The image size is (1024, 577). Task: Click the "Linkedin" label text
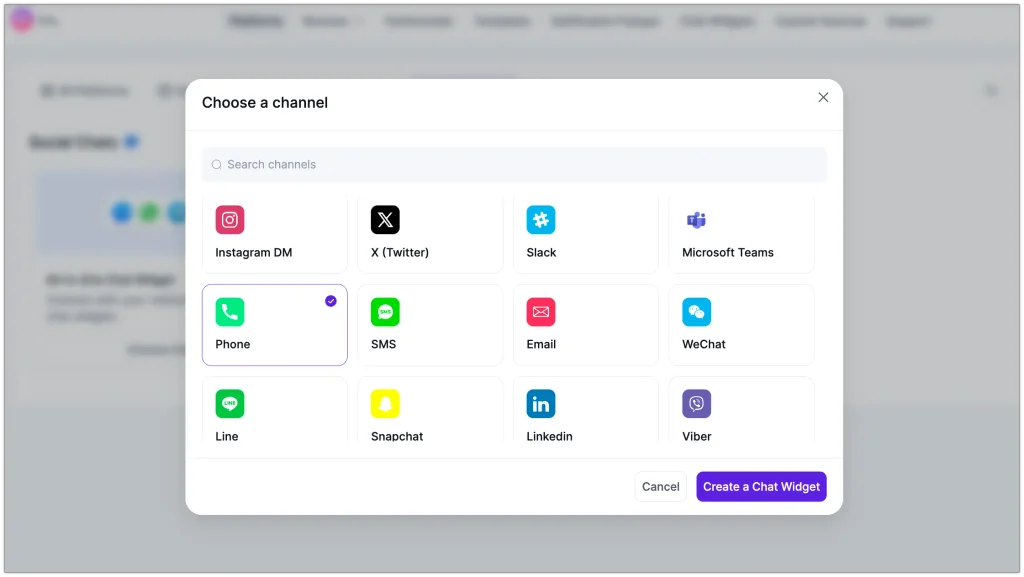(549, 436)
